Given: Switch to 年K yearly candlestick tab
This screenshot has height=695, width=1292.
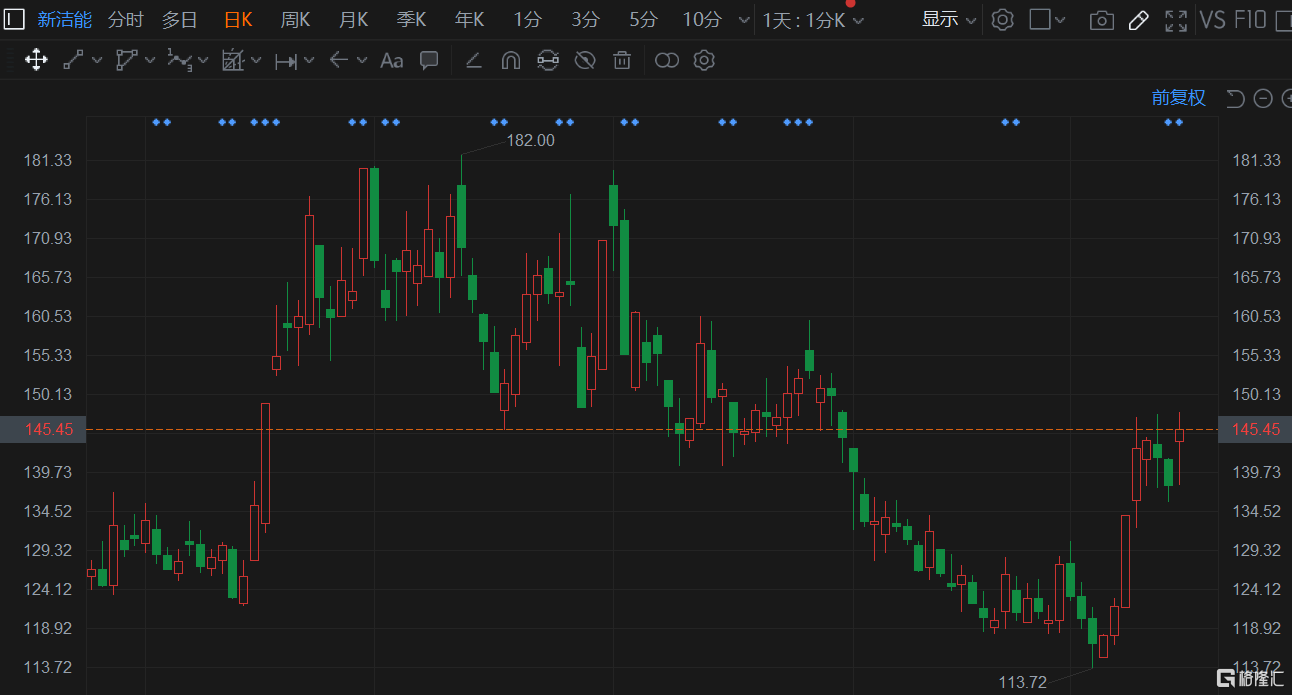Looking at the screenshot, I should tap(470, 19).
